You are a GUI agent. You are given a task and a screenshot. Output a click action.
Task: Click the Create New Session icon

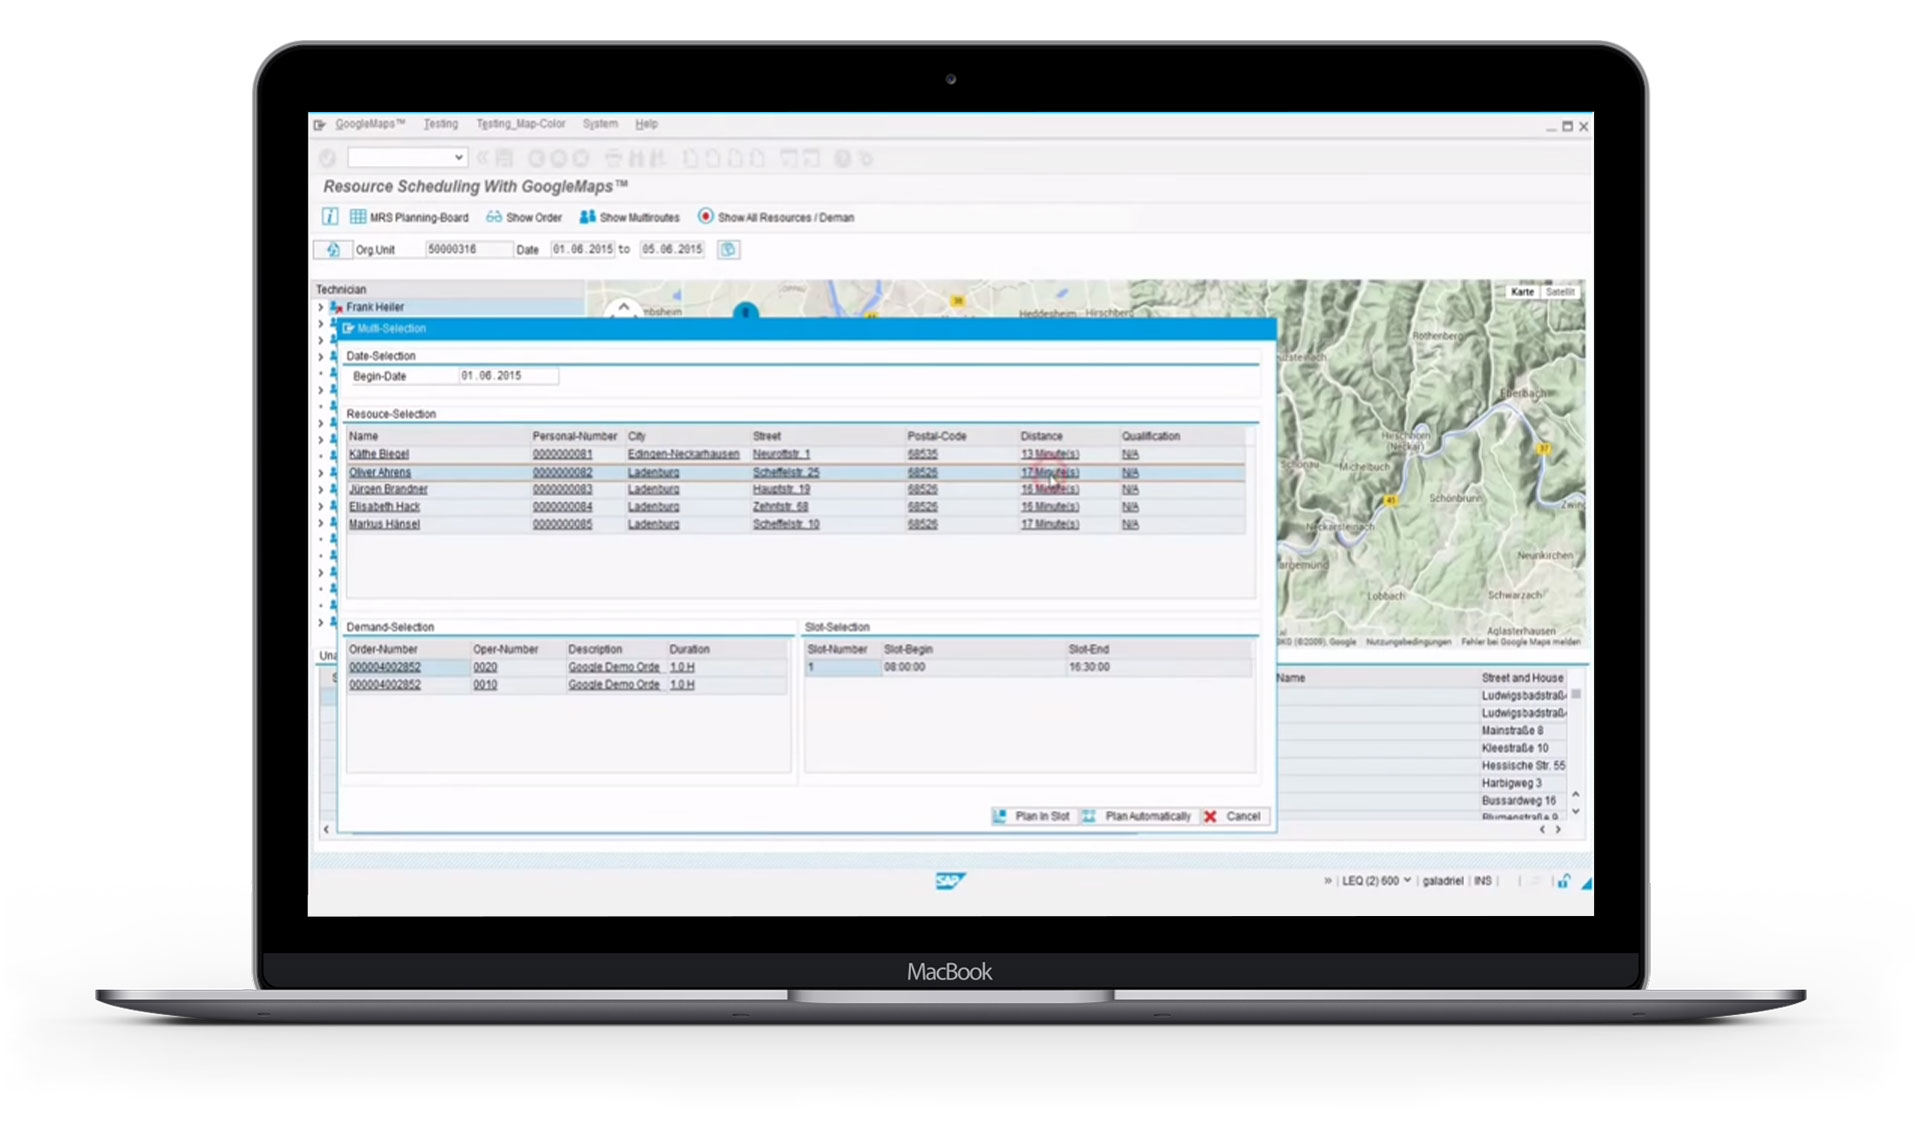[x=789, y=158]
